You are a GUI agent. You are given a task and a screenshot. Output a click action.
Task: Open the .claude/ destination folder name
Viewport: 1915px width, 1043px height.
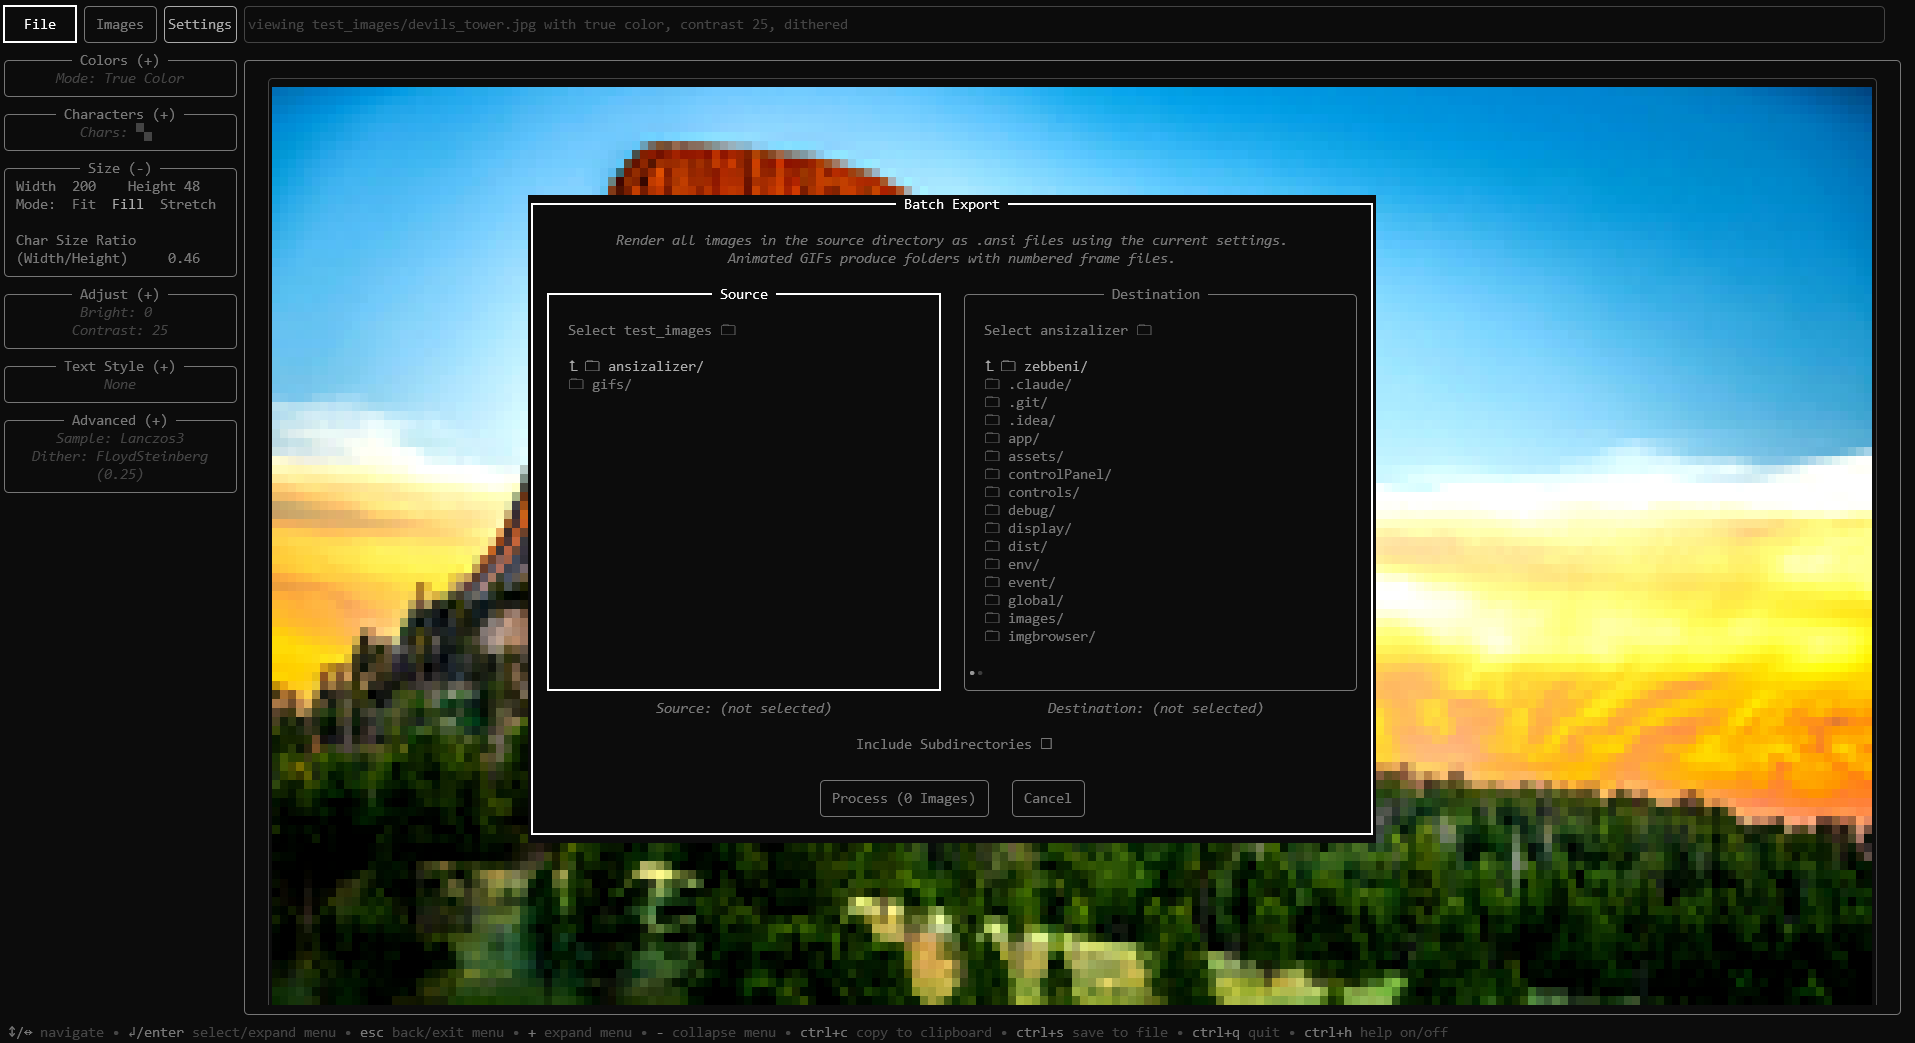pos(1039,384)
